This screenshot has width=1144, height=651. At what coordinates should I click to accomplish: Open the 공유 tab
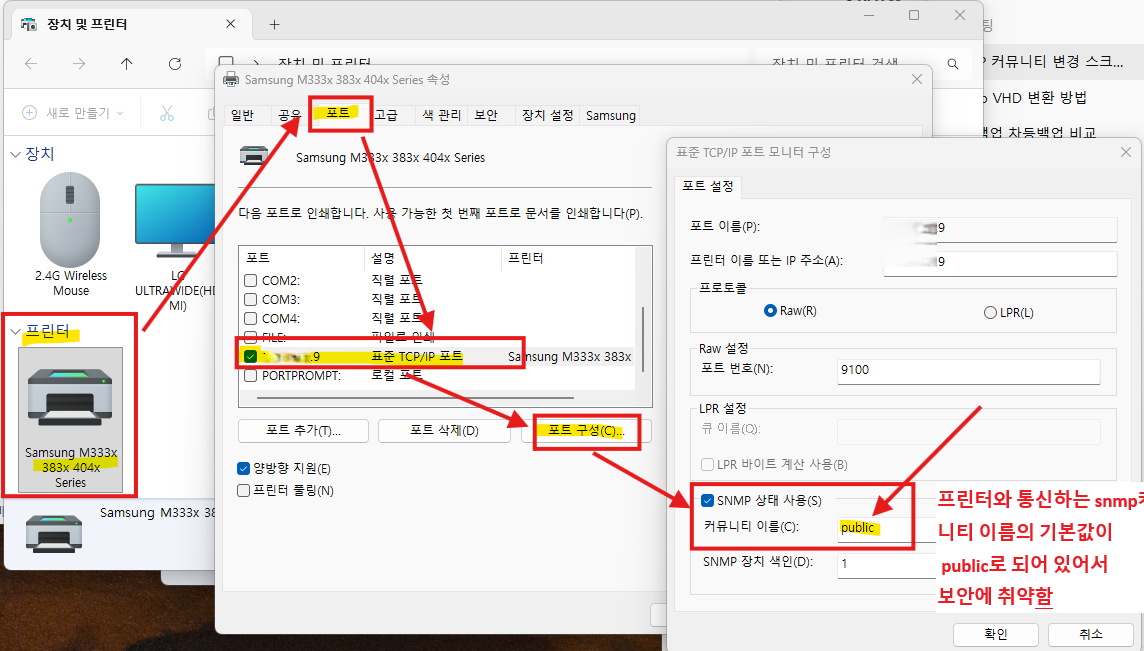[x=290, y=115]
